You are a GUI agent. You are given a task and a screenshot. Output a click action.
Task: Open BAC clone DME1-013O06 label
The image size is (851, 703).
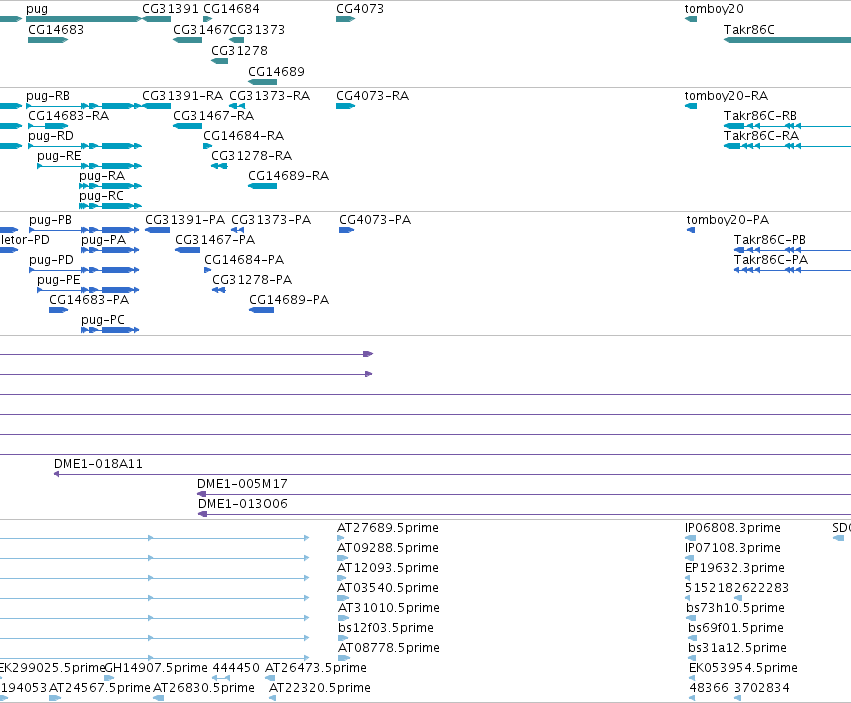[x=243, y=504]
